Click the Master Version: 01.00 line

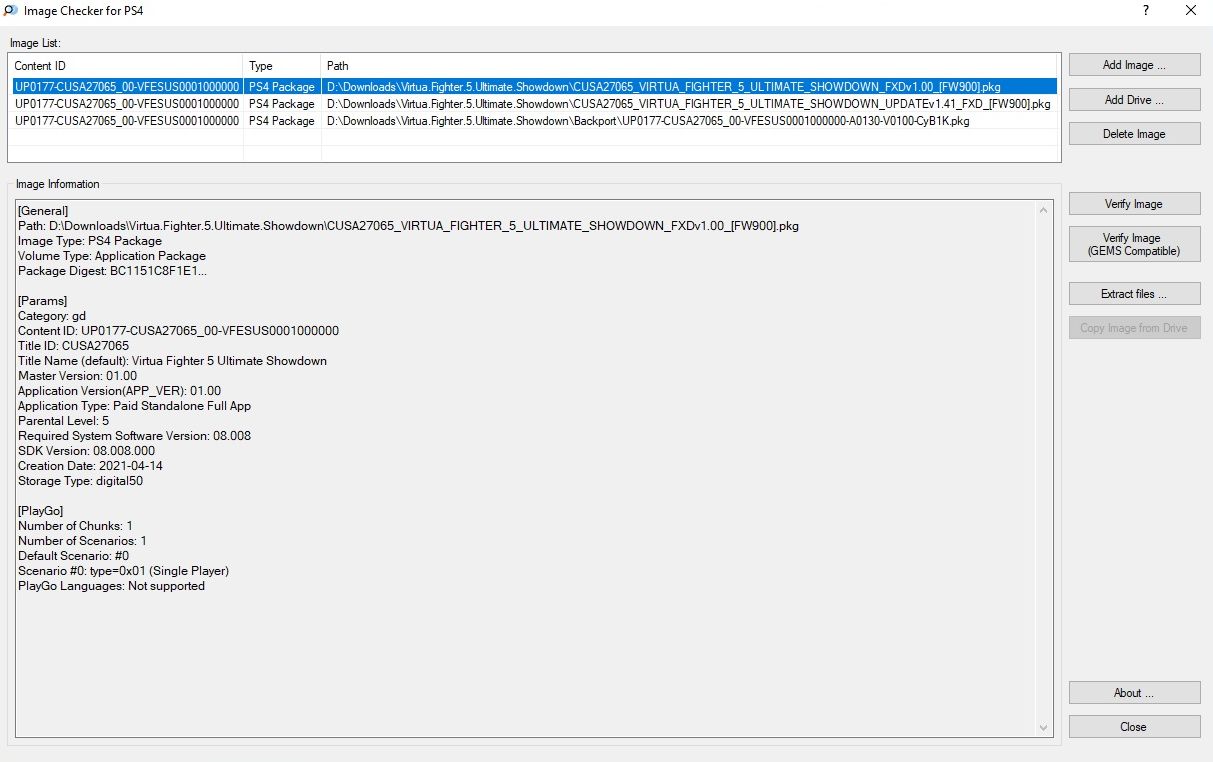(x=78, y=376)
